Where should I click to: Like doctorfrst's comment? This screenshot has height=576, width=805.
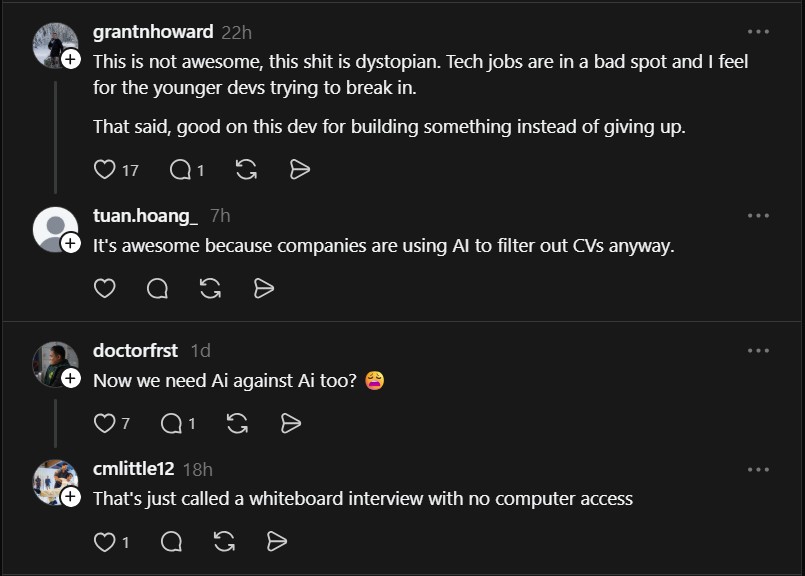106,423
